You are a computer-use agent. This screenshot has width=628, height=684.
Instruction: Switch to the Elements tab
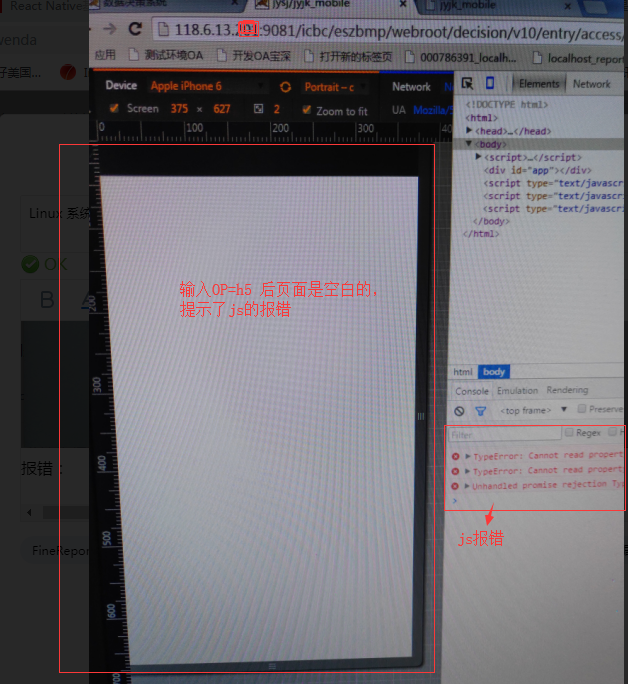click(539, 84)
